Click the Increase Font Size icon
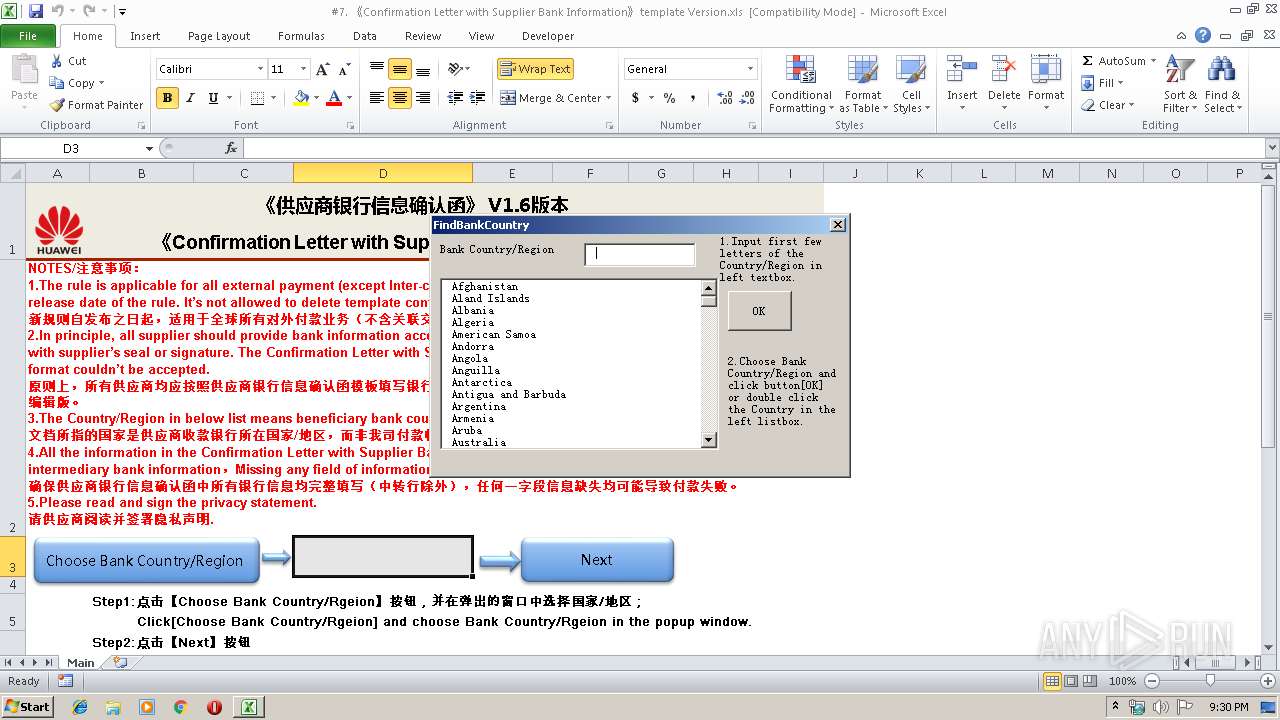The image size is (1280, 720). coord(322,69)
